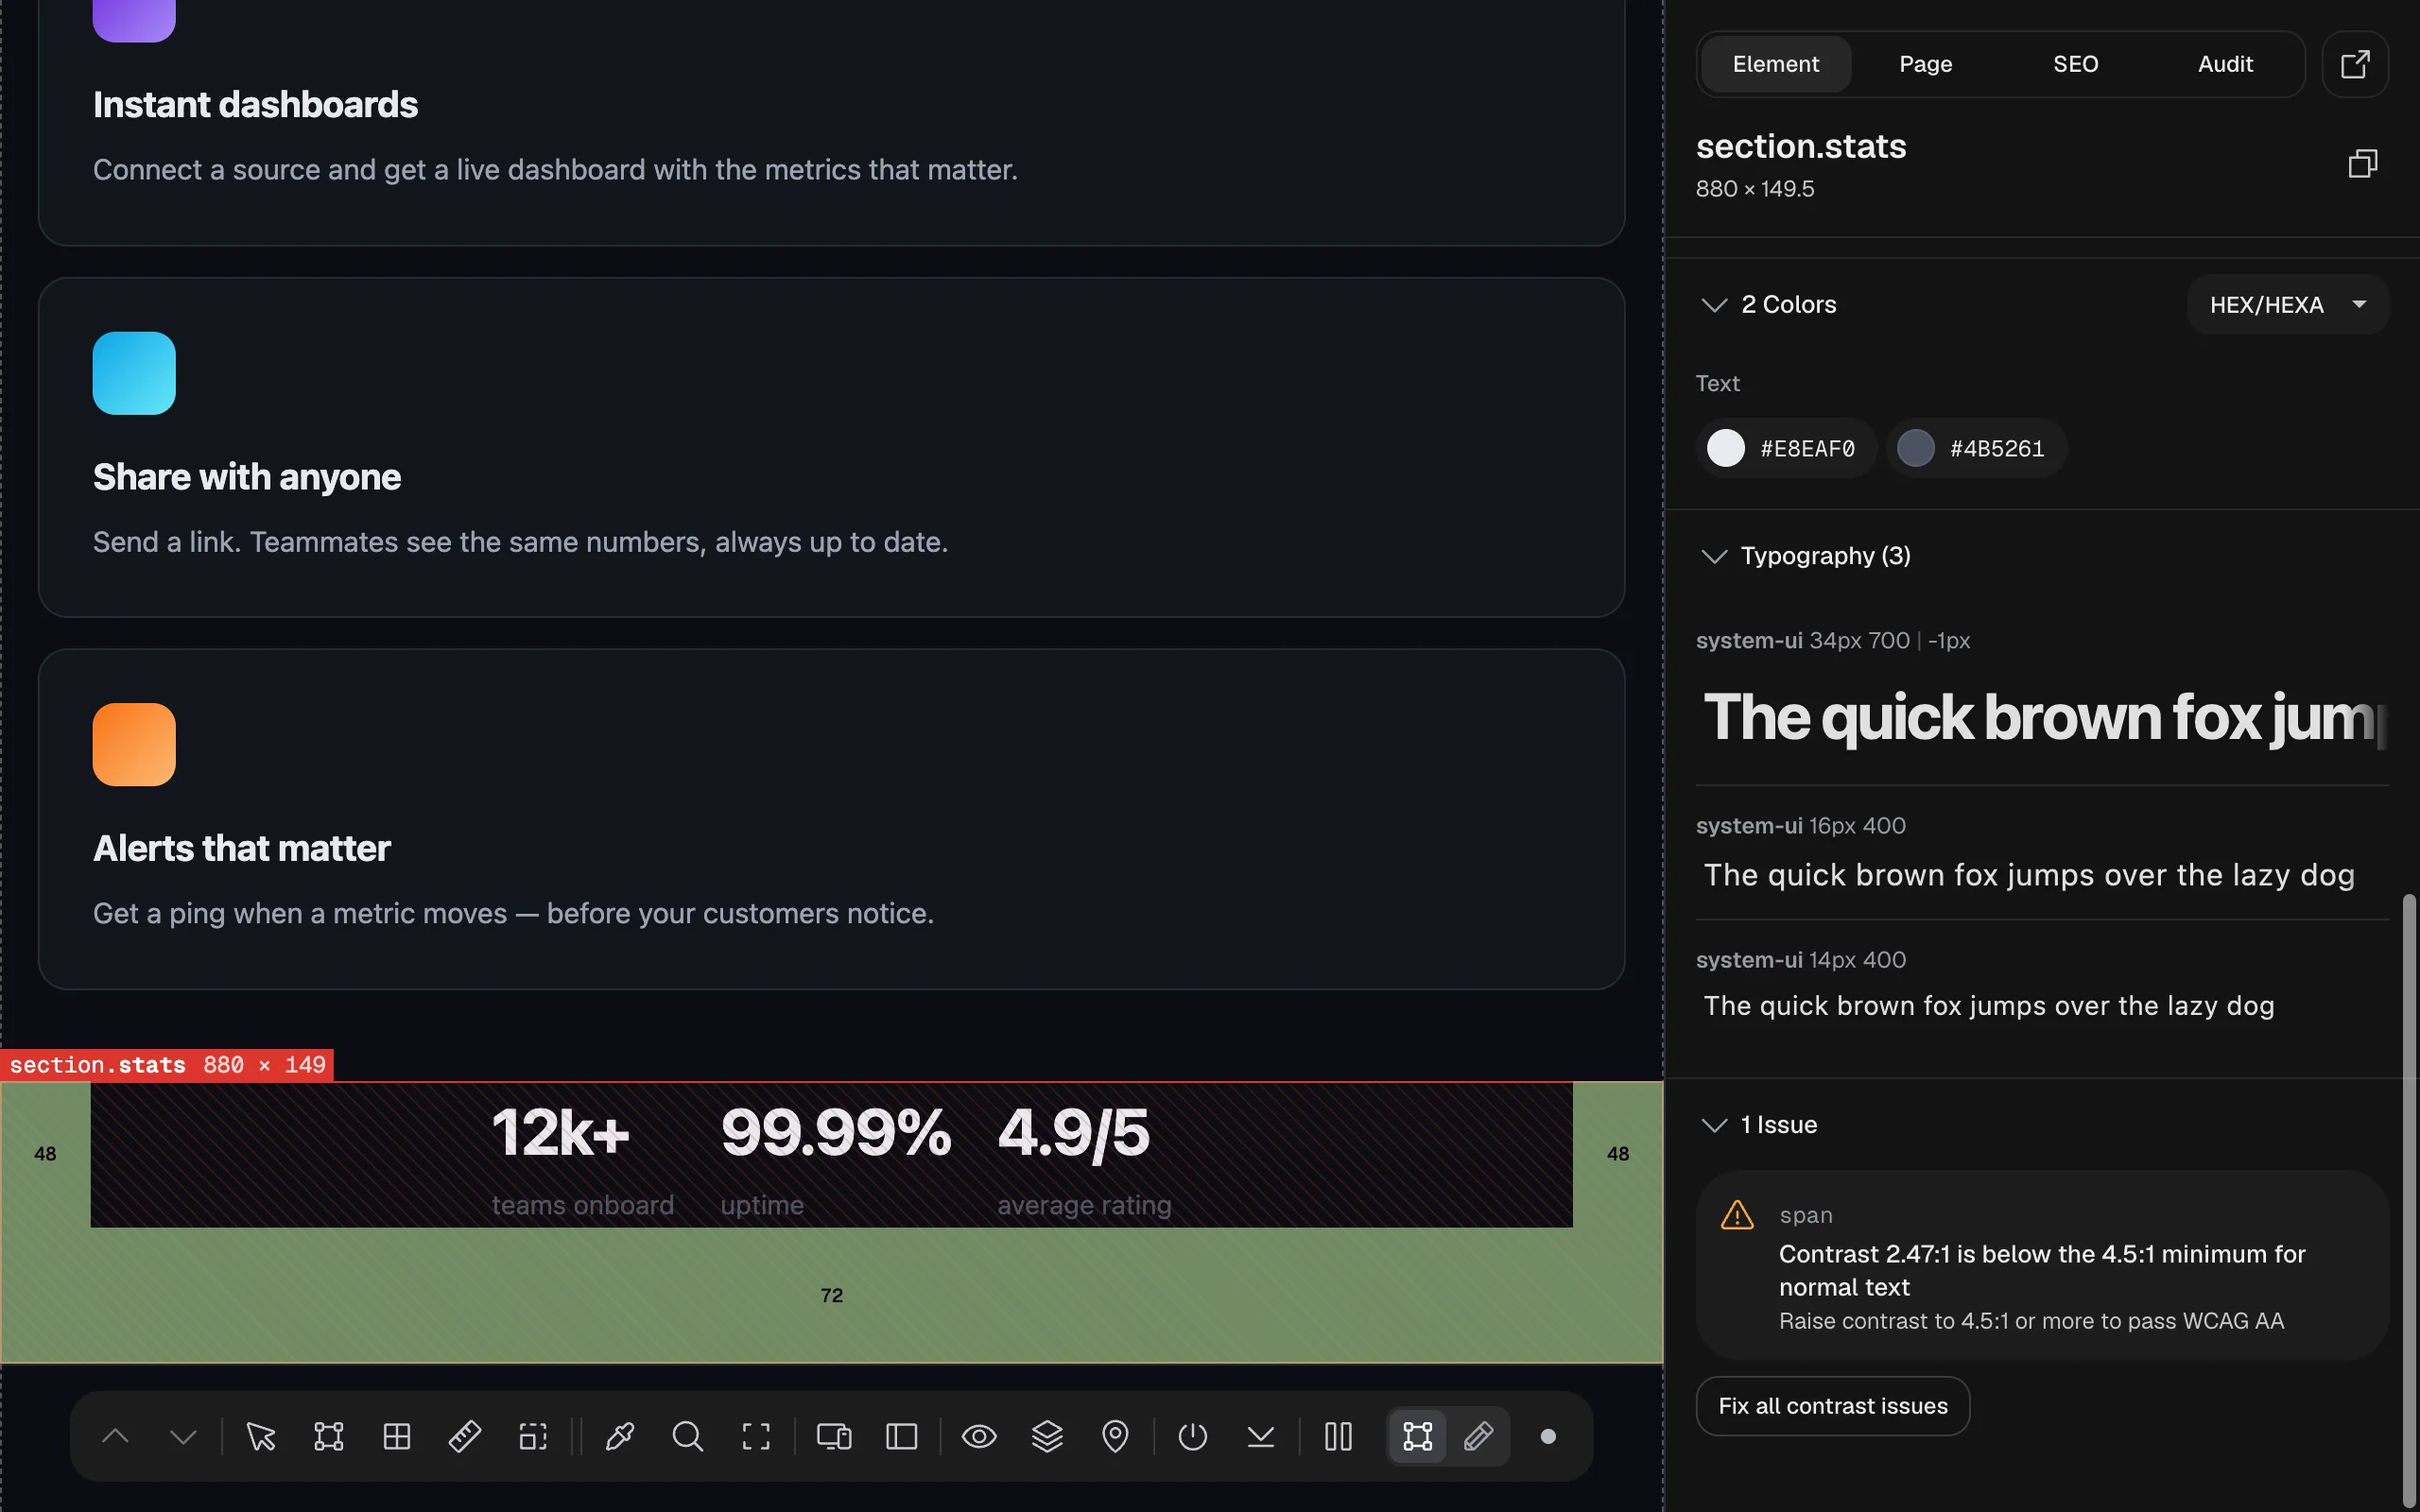The image size is (2420, 1512).
Task: Click the power icon in the toolbar
Action: point(1193,1436)
